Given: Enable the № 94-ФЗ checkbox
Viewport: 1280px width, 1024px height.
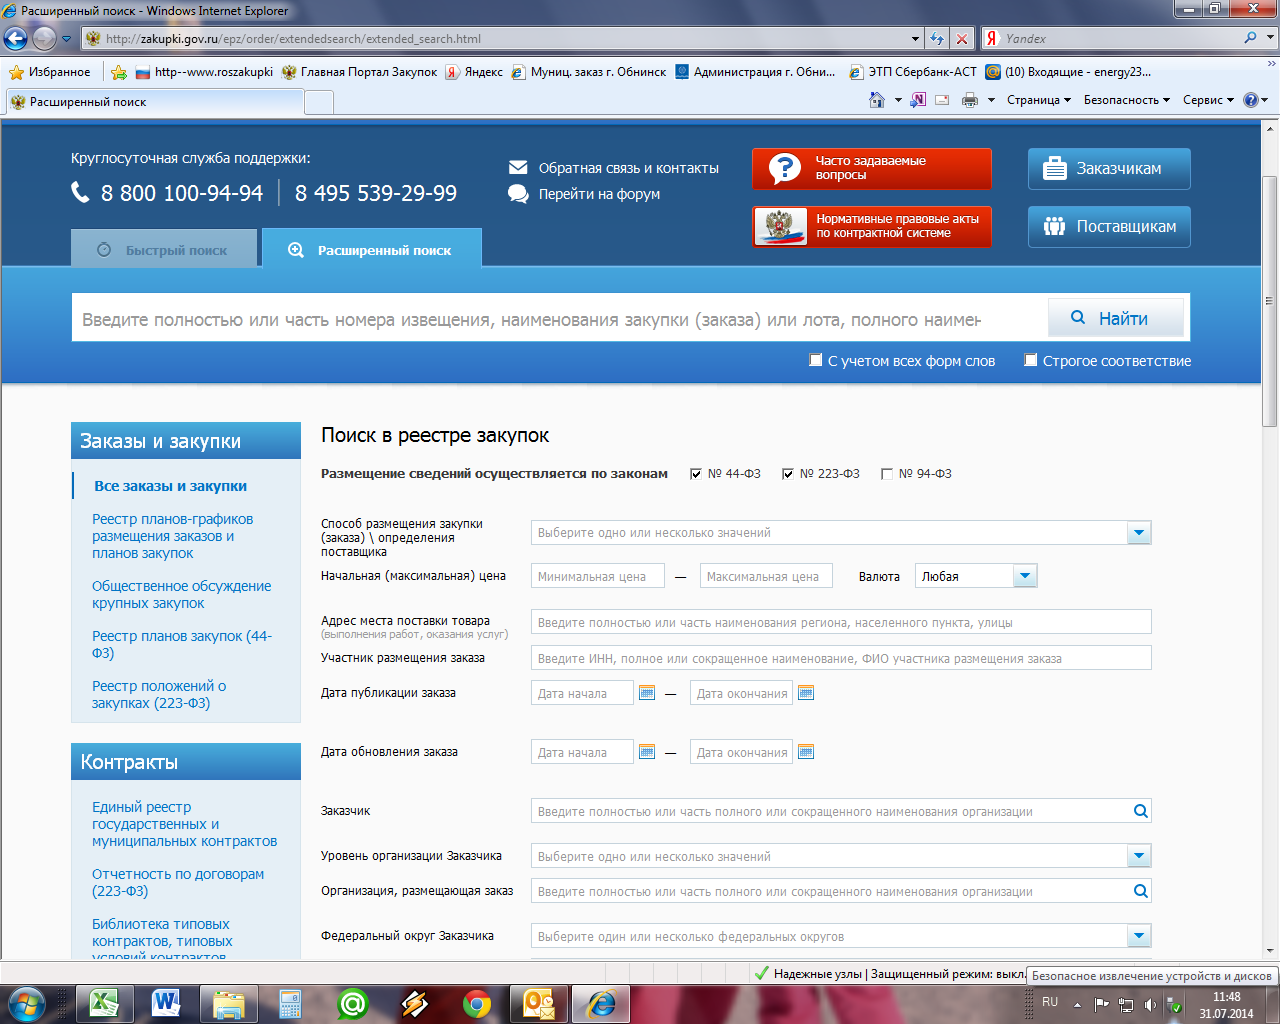Looking at the screenshot, I should tap(887, 474).
